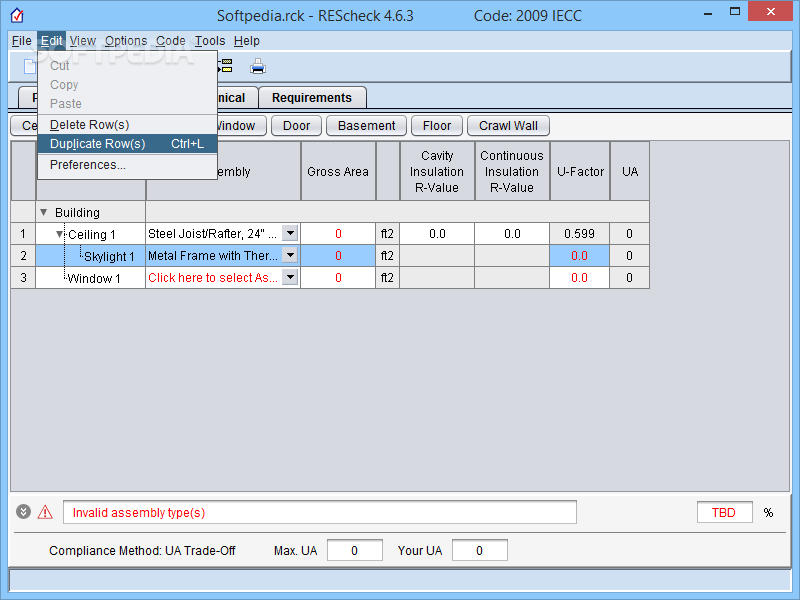
Task: Click the round double-chevron status icon
Action: (23, 511)
